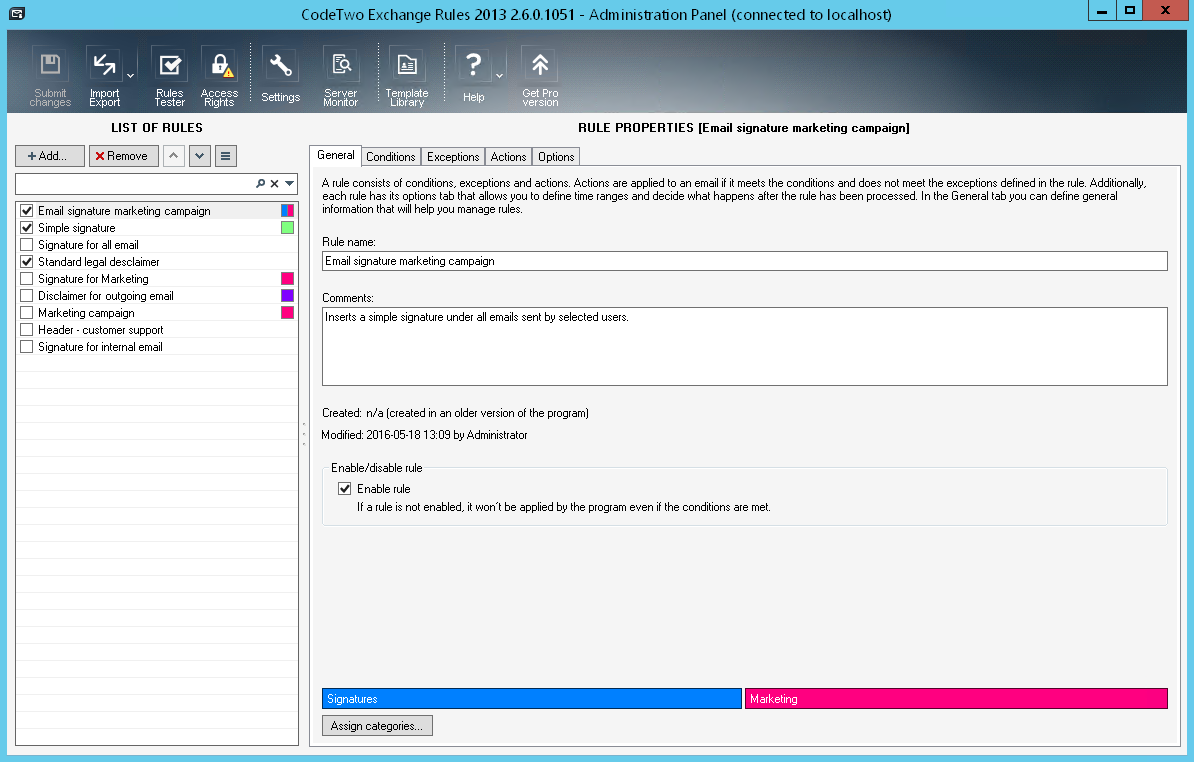The image size is (1194, 762).
Task: Click inside the Comments text area
Action: 744,346
